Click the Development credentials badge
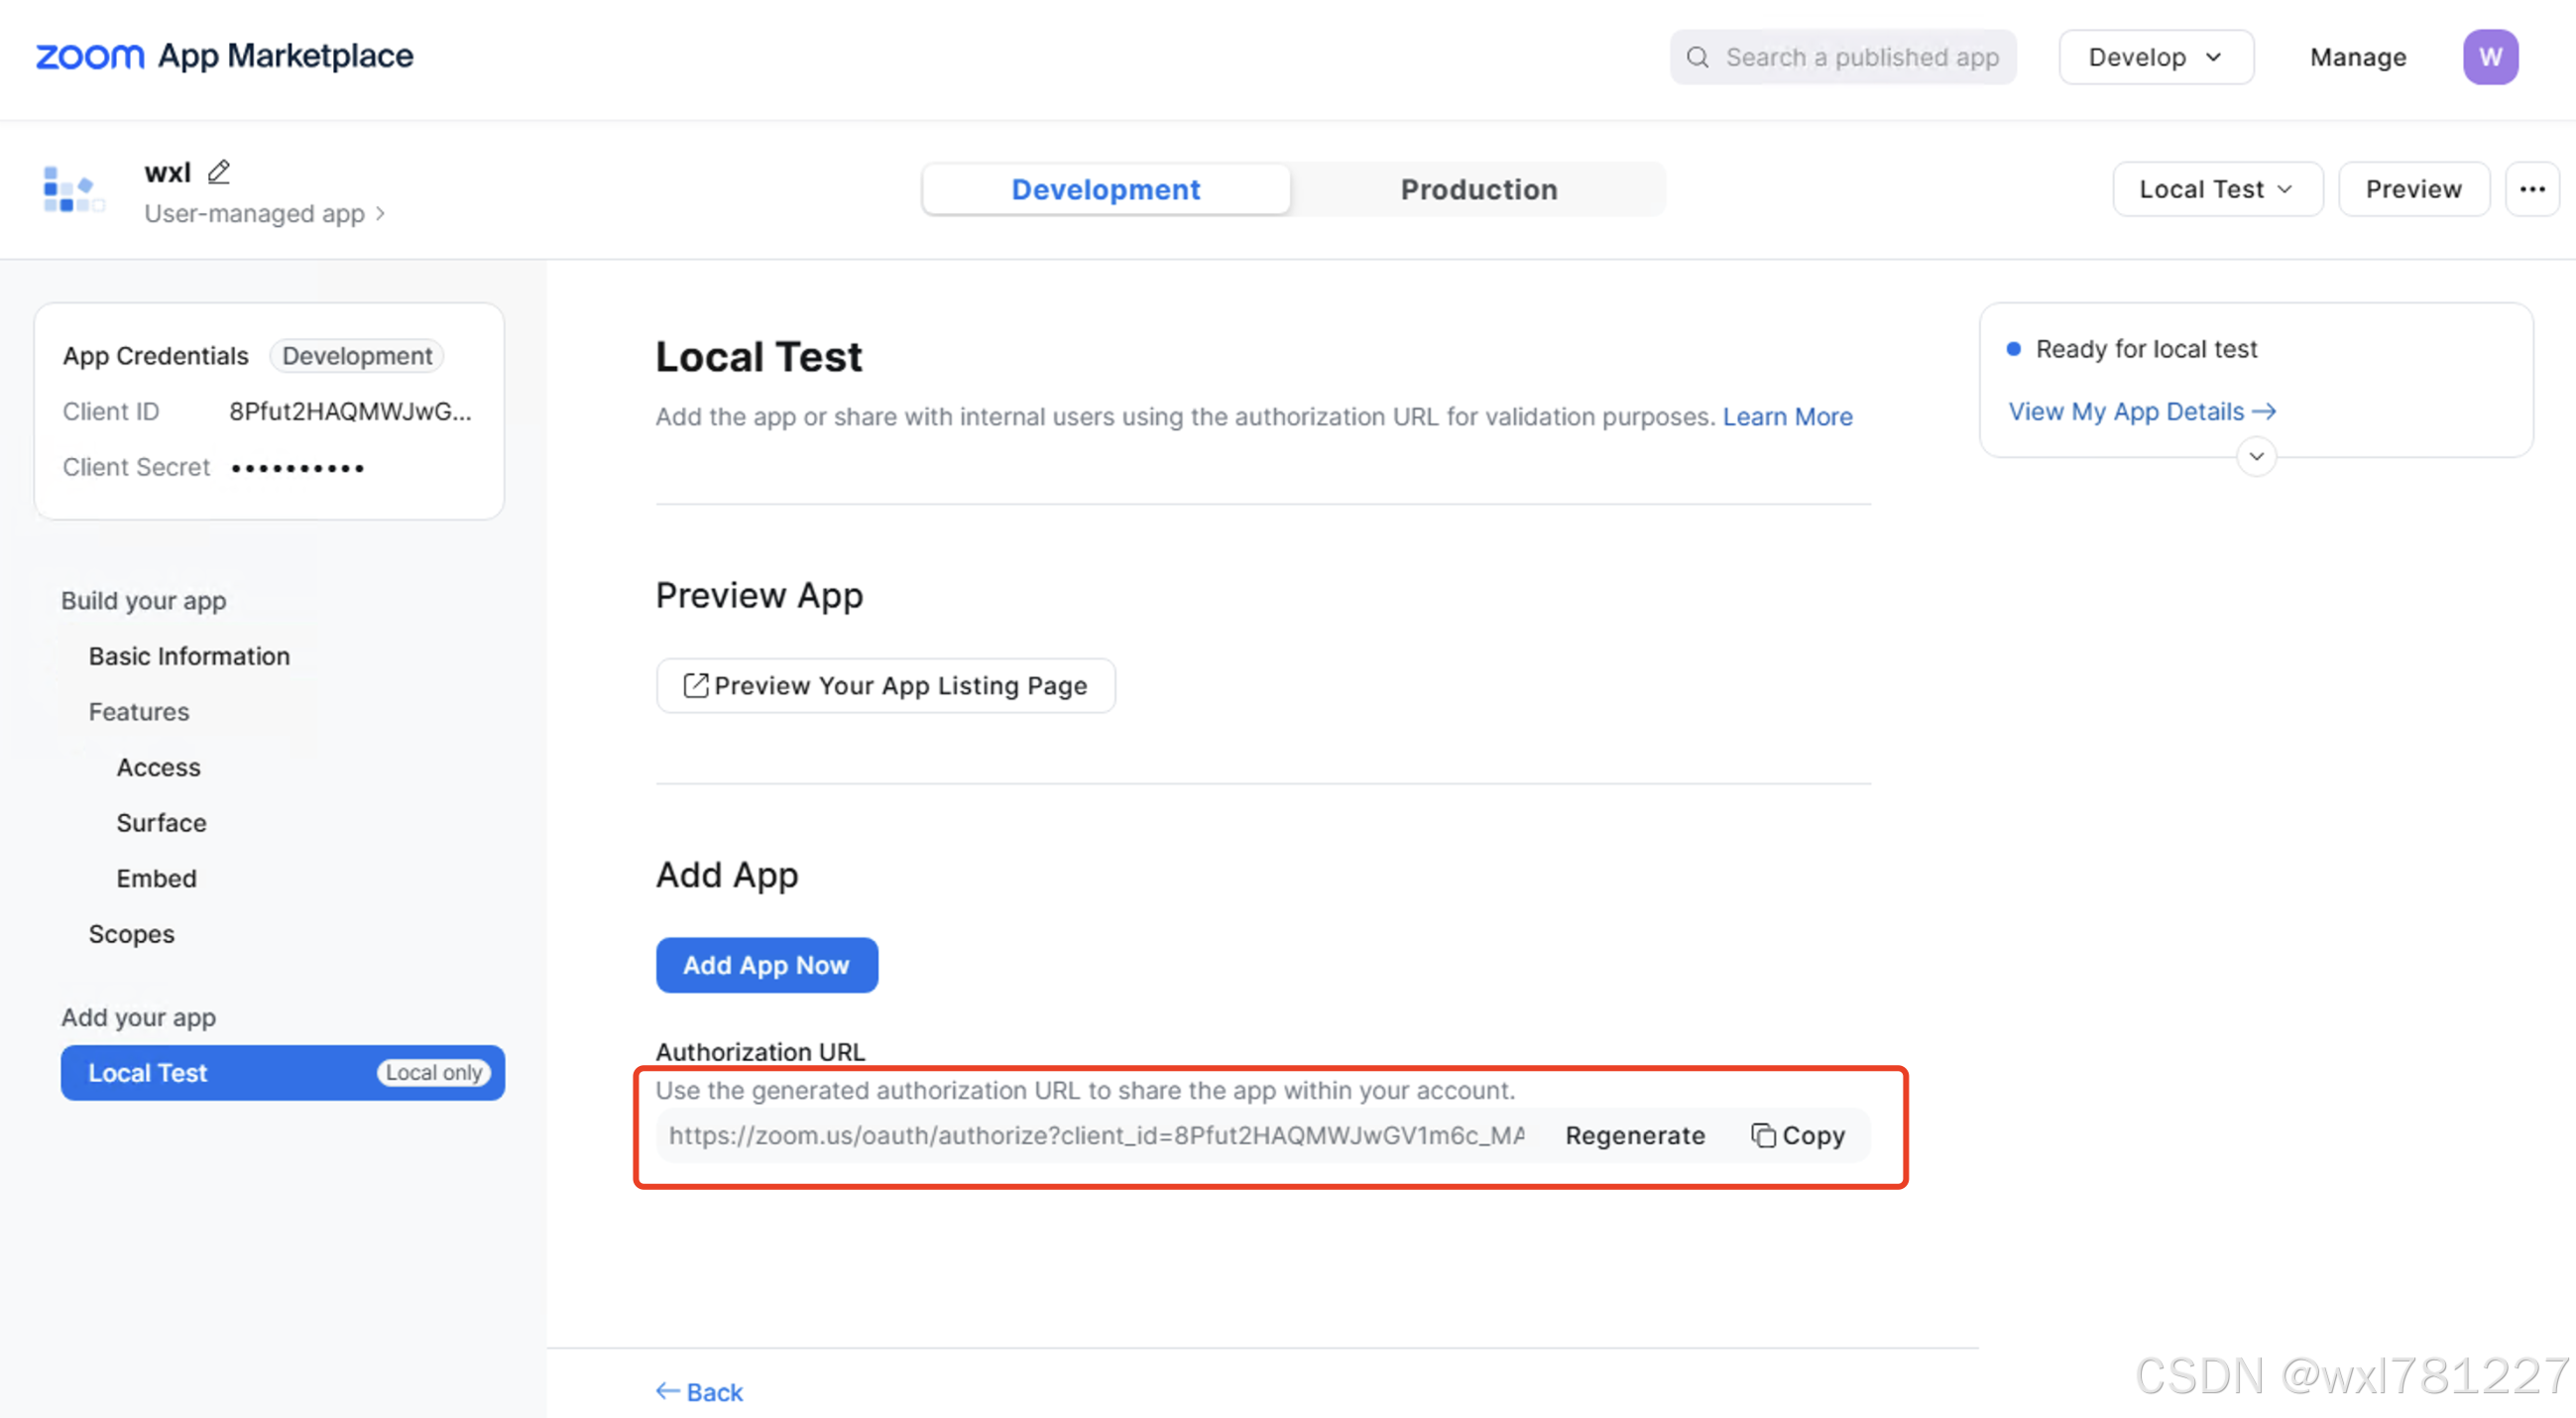 pyautogui.click(x=357, y=355)
